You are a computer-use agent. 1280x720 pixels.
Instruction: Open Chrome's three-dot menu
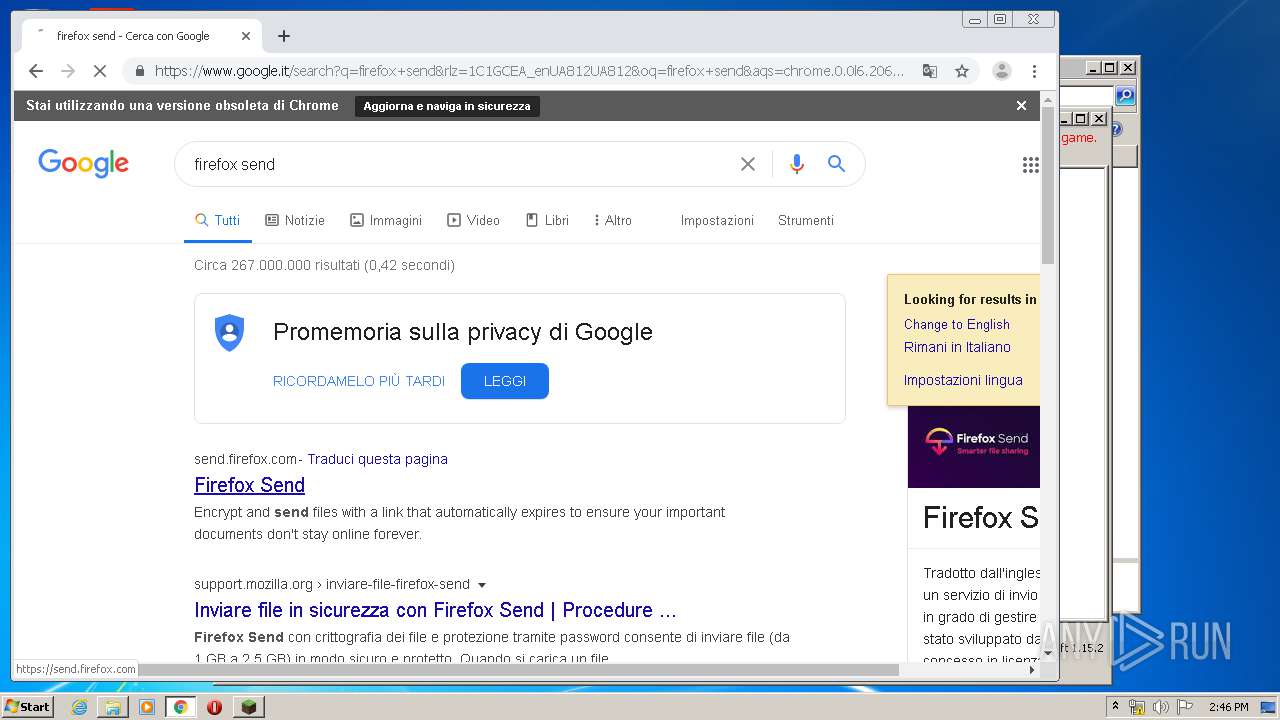tap(1034, 71)
